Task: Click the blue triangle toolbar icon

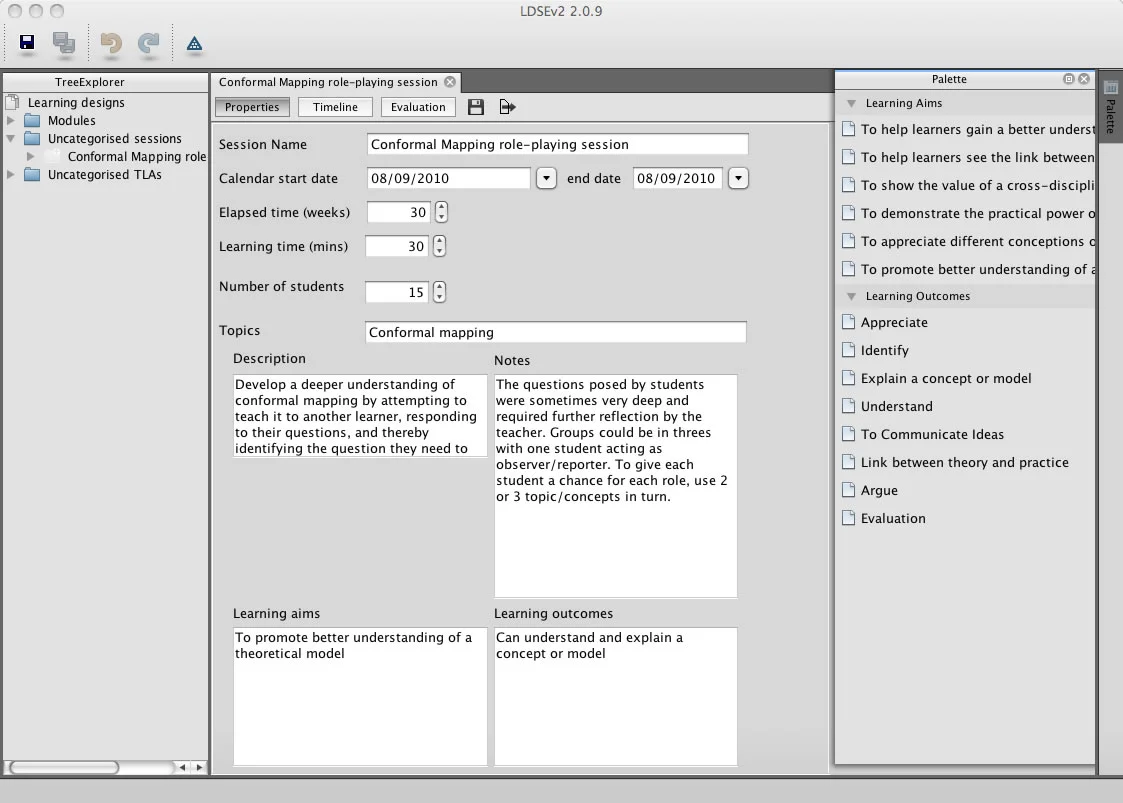Action: (194, 44)
